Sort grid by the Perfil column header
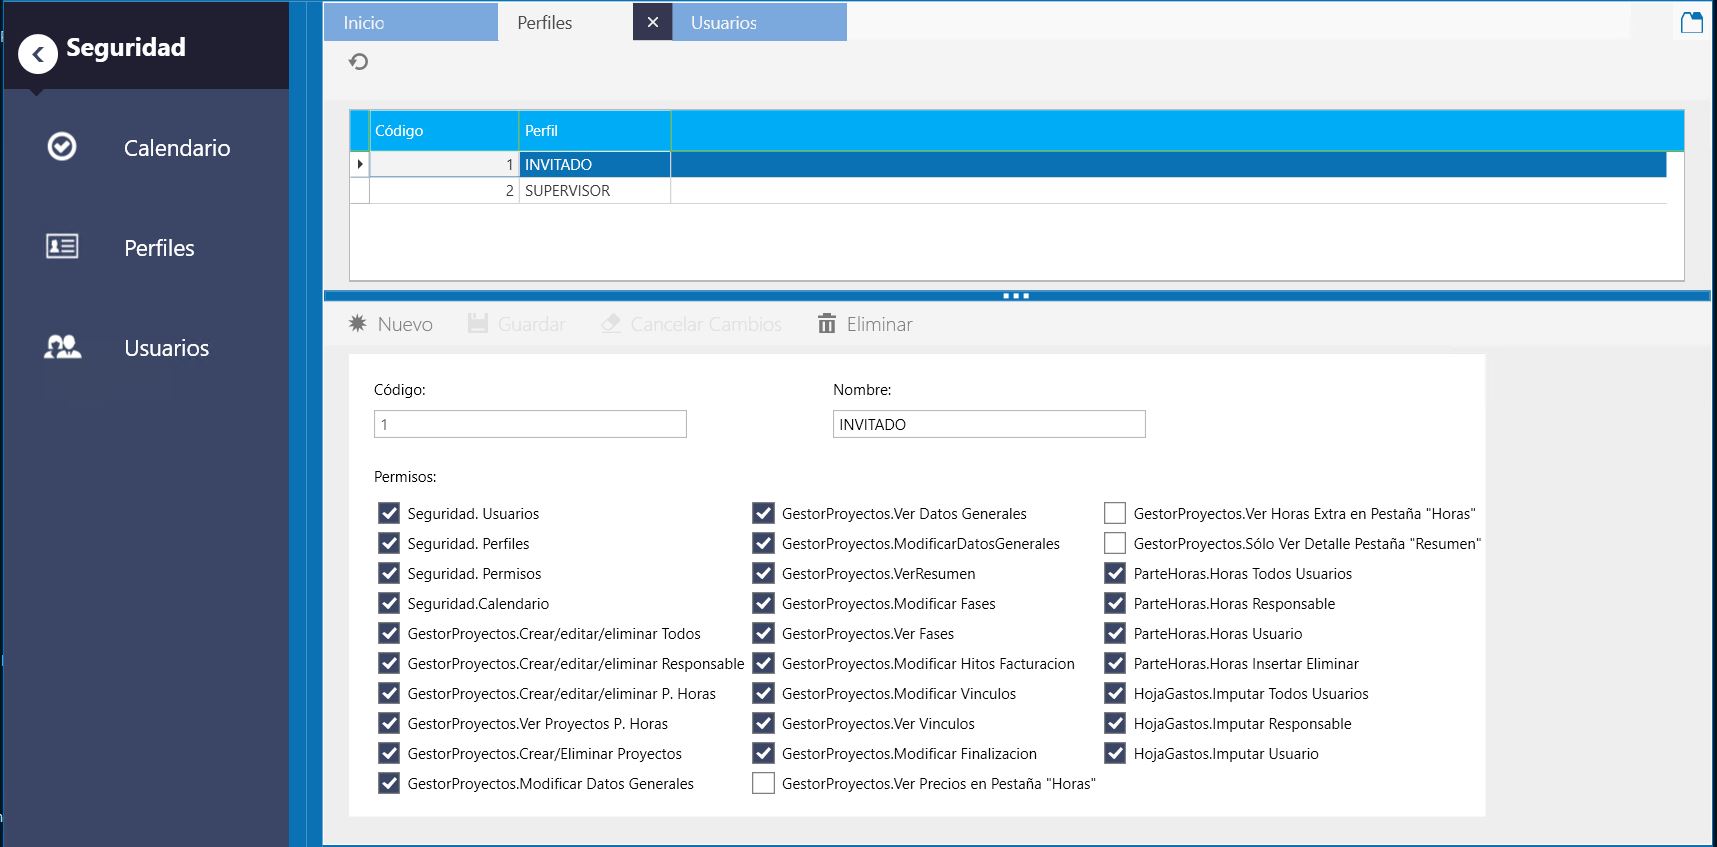Image resolution: width=1717 pixels, height=847 pixels. pos(594,131)
